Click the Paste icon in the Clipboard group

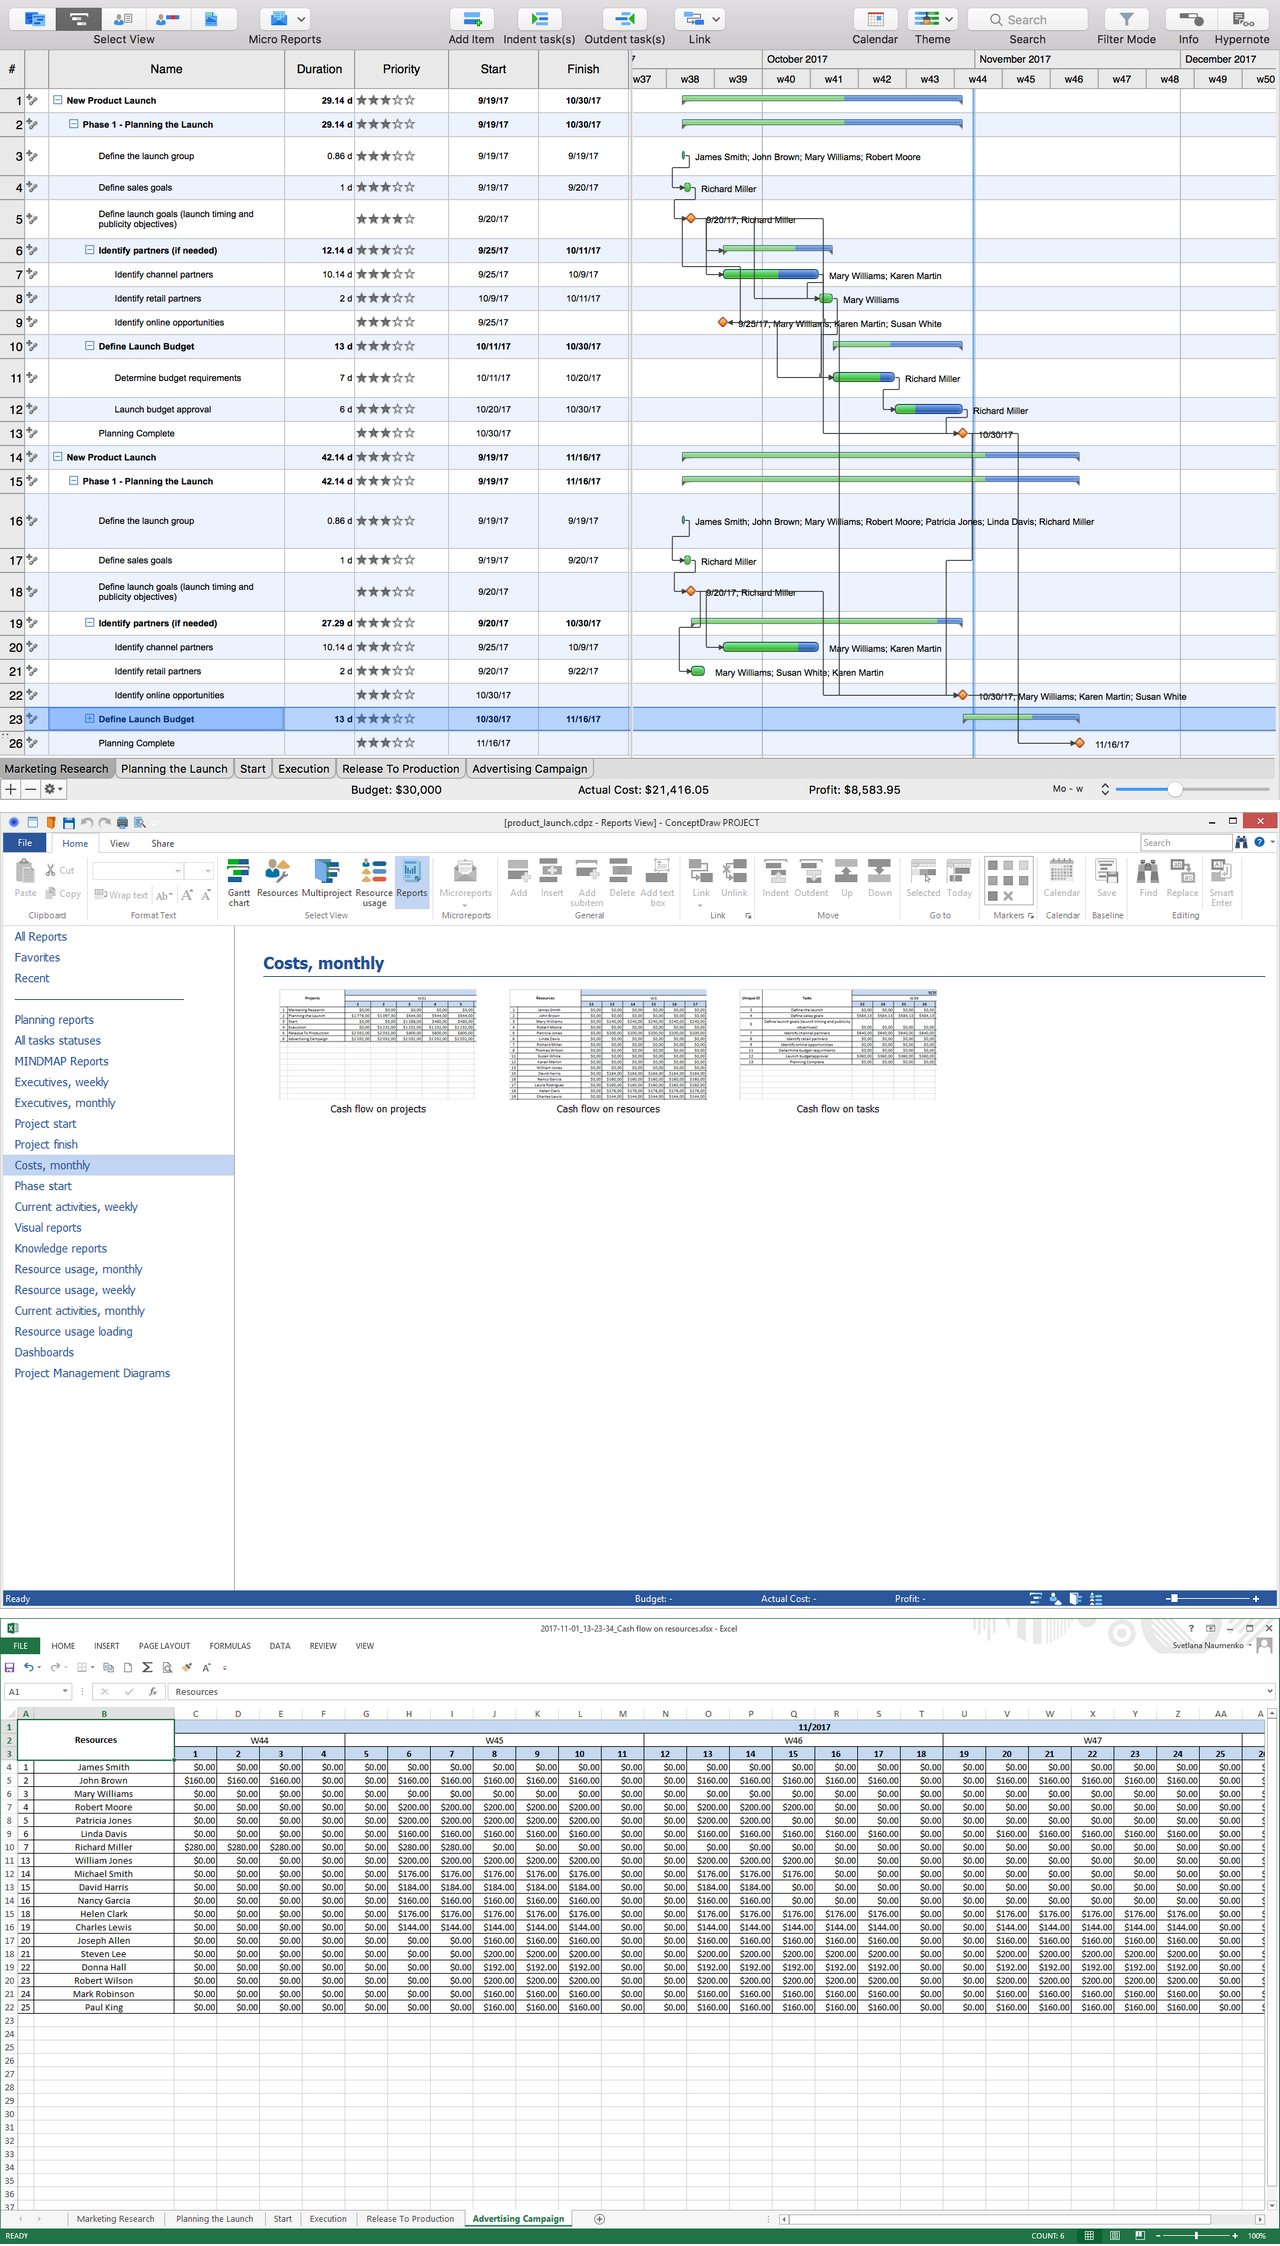[25, 878]
